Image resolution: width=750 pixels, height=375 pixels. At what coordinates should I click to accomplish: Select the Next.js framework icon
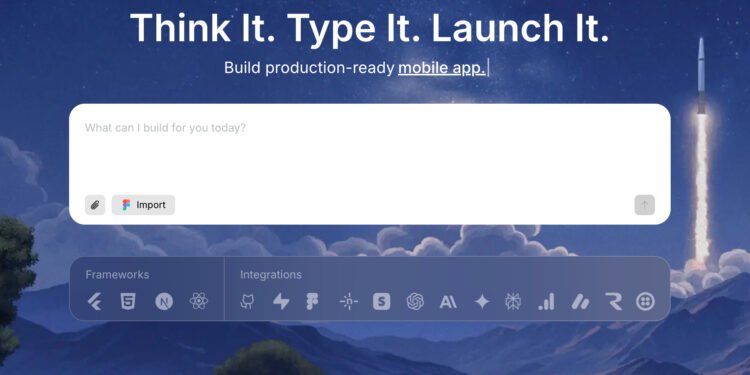click(164, 301)
